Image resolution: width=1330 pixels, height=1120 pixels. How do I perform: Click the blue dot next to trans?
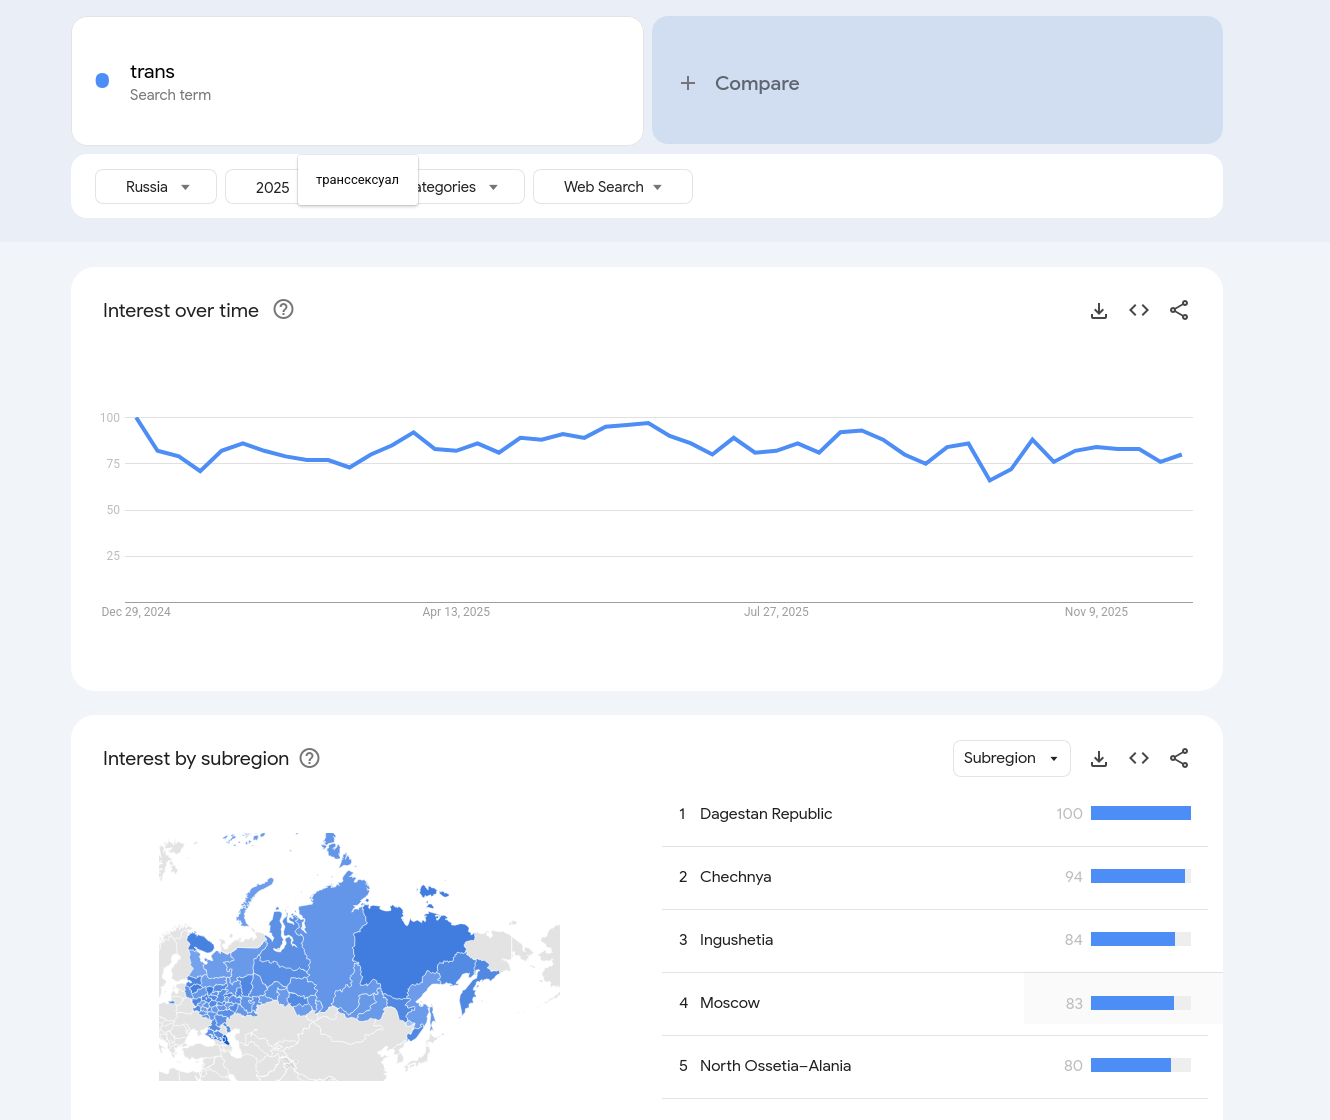(102, 81)
